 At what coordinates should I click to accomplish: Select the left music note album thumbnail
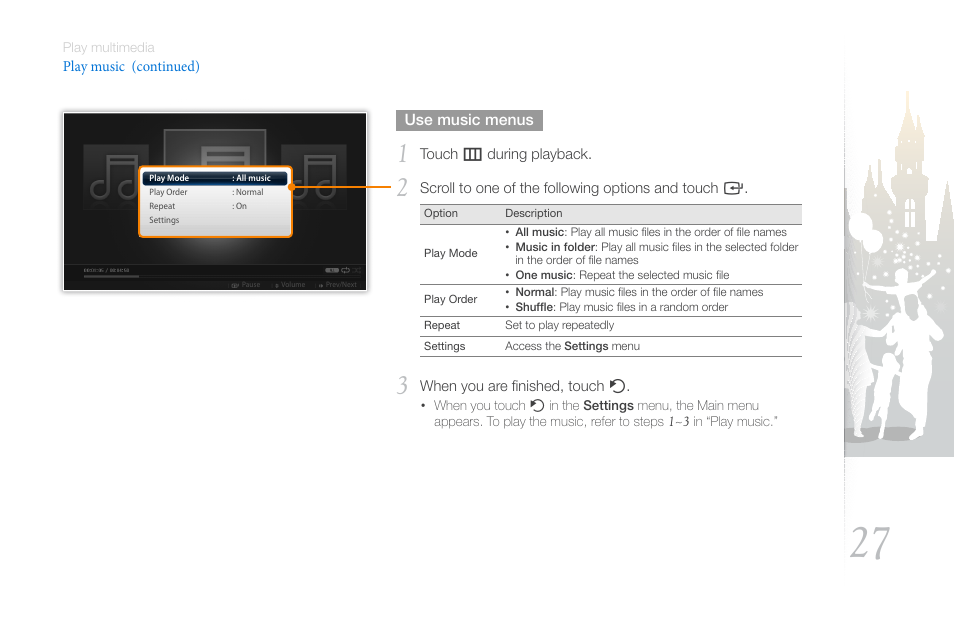(113, 177)
